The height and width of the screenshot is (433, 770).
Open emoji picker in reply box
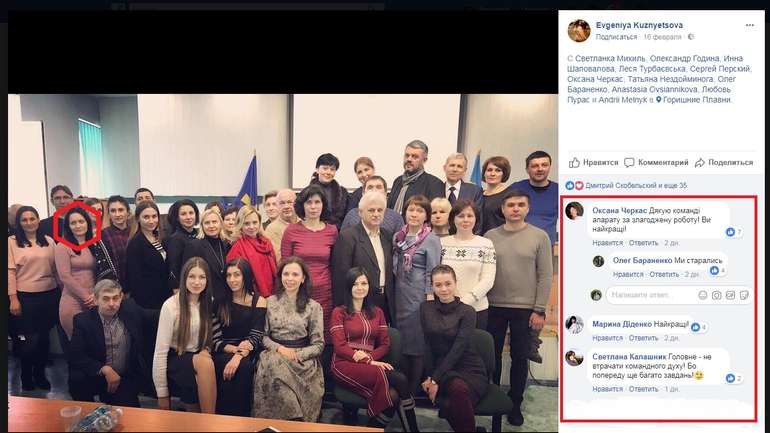[703, 295]
